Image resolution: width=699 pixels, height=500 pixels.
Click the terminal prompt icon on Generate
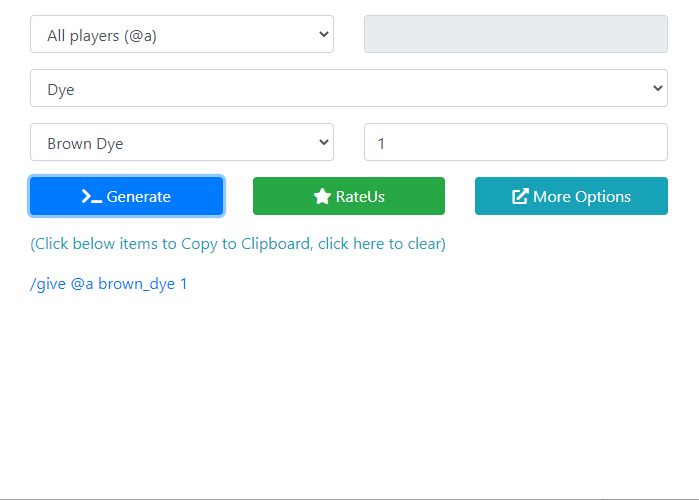(x=92, y=197)
